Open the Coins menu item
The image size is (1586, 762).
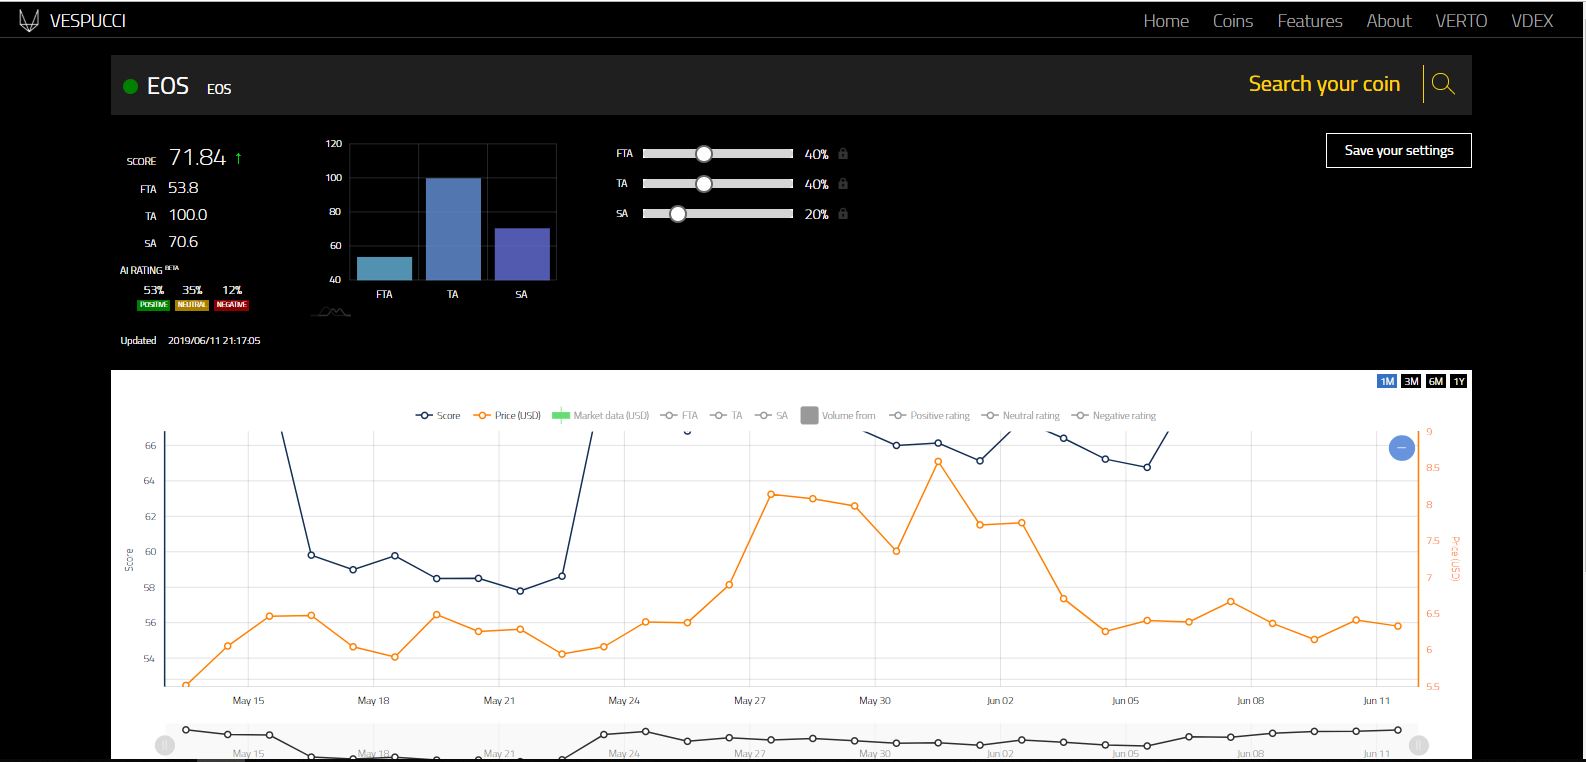(1233, 21)
